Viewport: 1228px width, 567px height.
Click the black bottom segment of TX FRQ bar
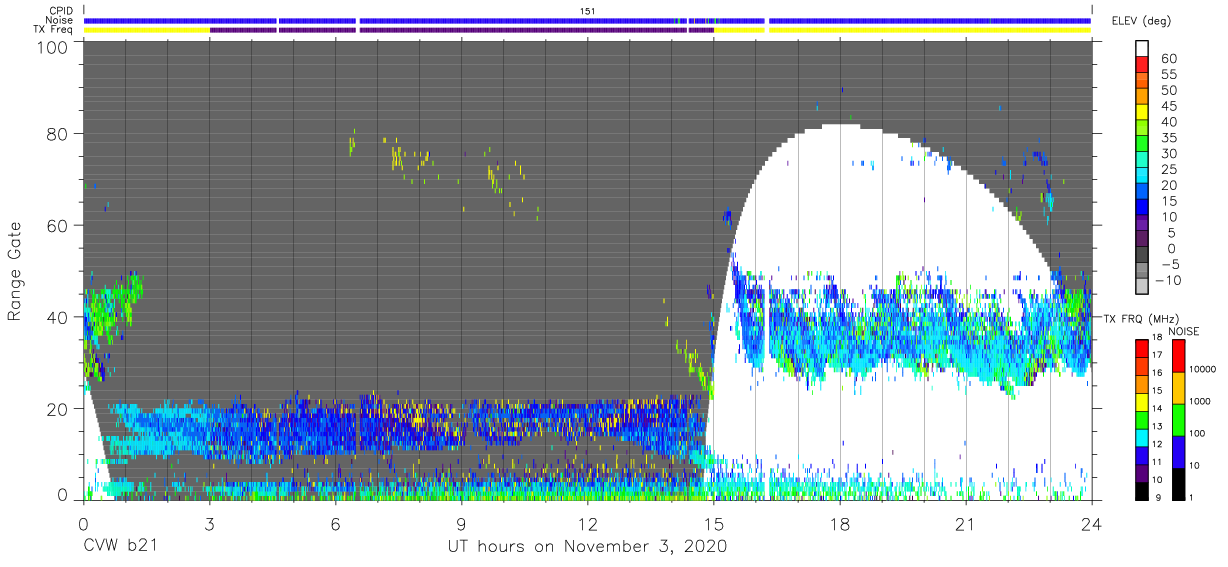pyautogui.click(x=1142, y=491)
